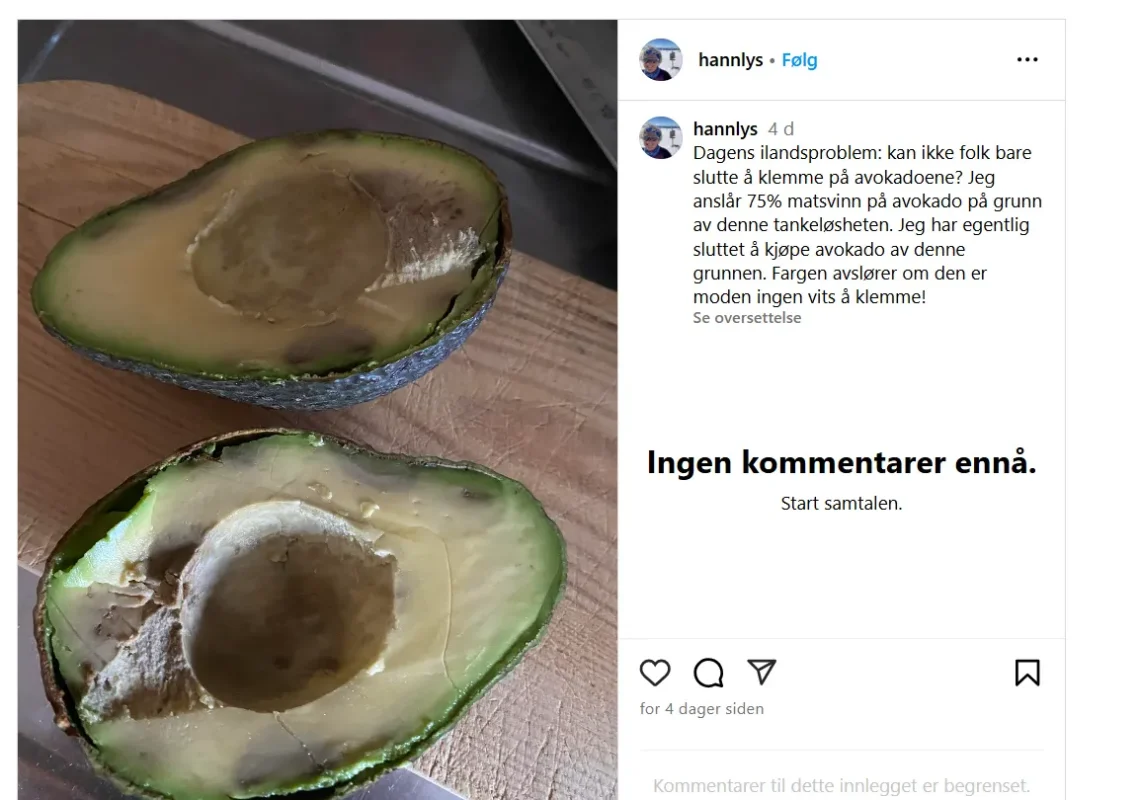The height and width of the screenshot is (800, 1140).
Task: Open hannlys avatar beside the caption
Action: click(660, 137)
